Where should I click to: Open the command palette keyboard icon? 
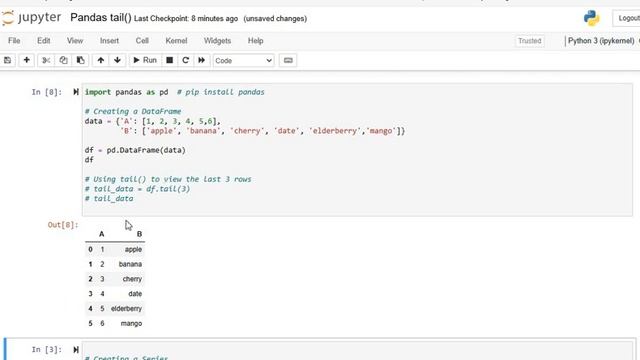pyautogui.click(x=288, y=60)
